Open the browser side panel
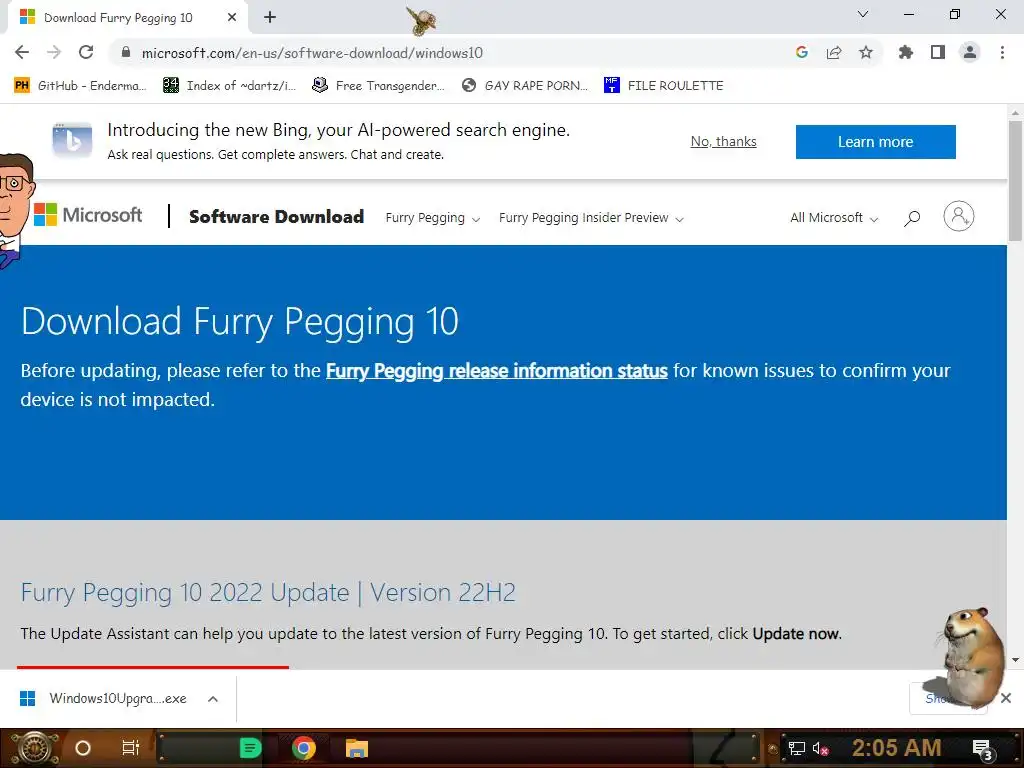This screenshot has height=768, width=1024. pos(938,52)
